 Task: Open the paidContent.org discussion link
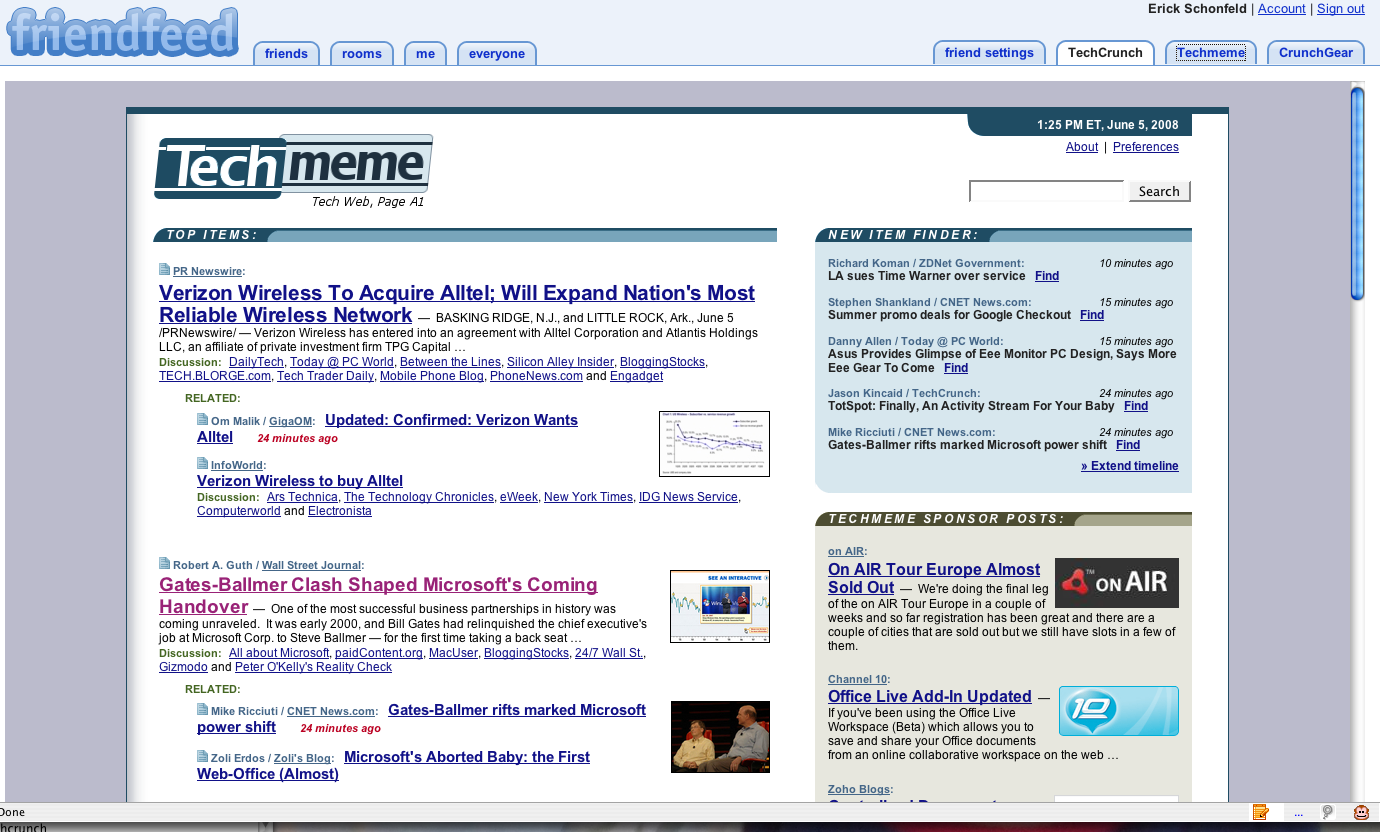pyautogui.click(x=379, y=653)
